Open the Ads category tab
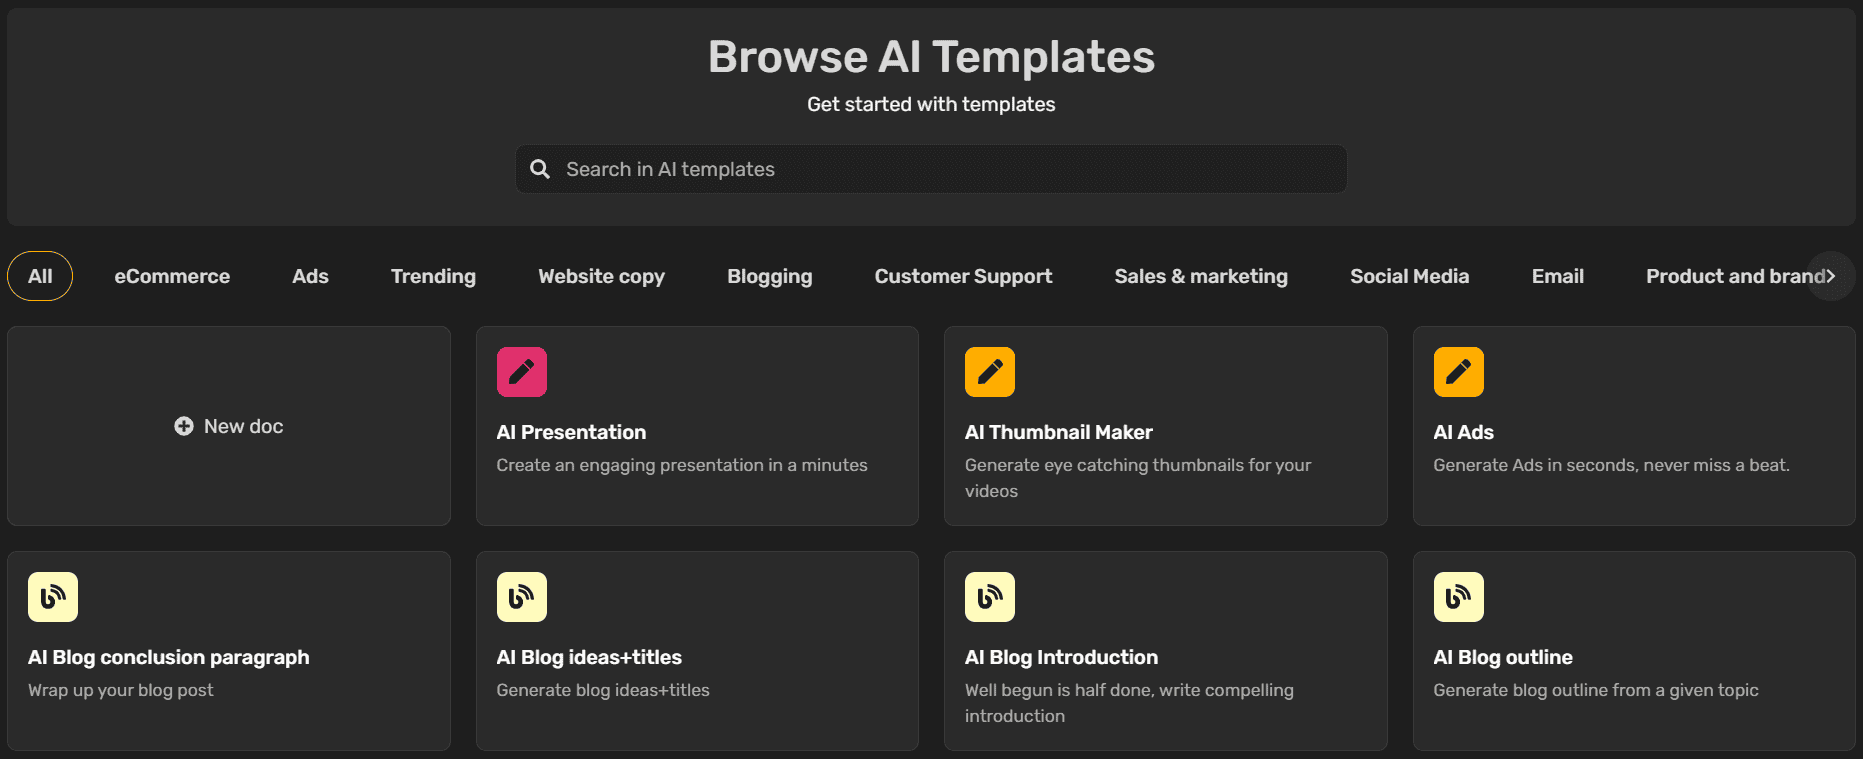The image size is (1863, 759). [310, 276]
